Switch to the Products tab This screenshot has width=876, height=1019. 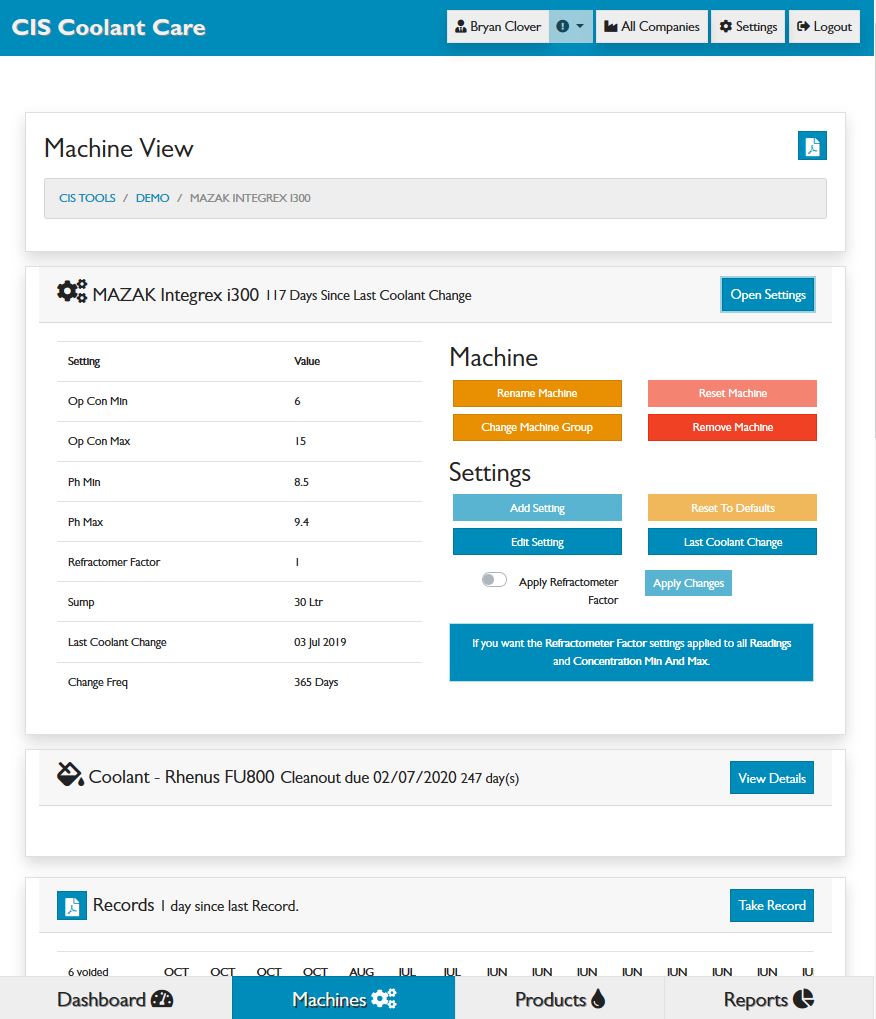tap(559, 998)
